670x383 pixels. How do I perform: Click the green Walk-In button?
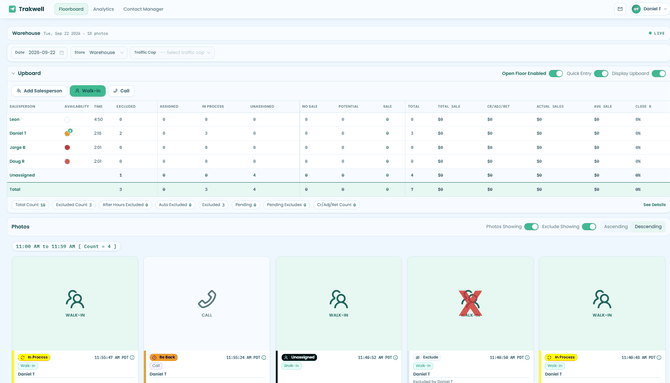tap(88, 91)
